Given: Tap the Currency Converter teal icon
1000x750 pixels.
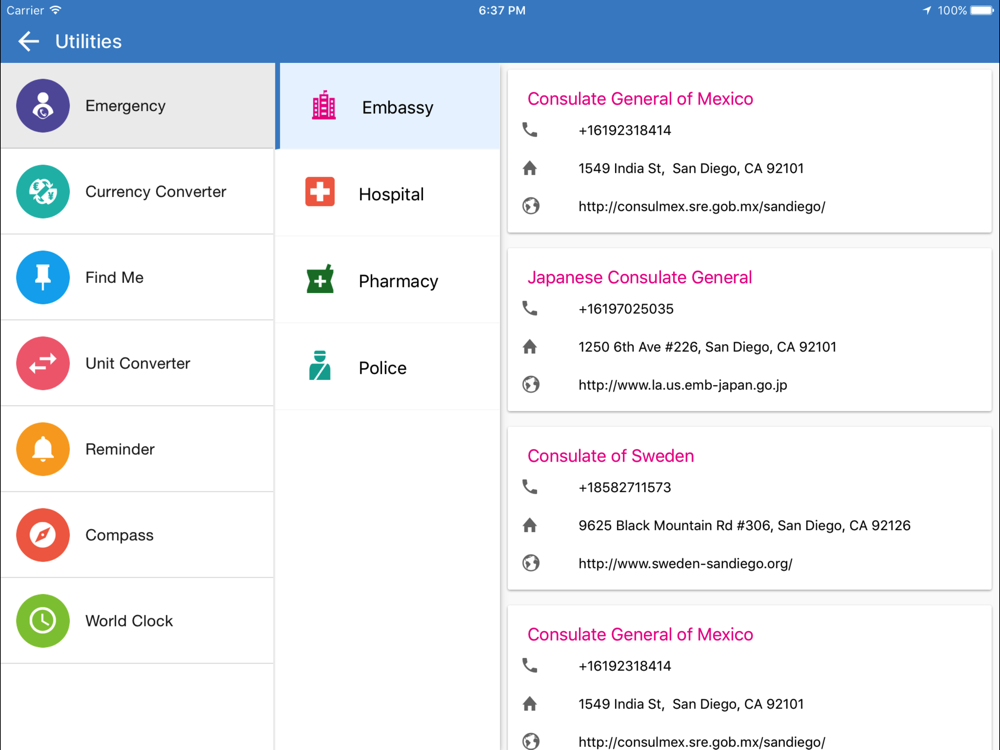Looking at the screenshot, I should point(43,191).
